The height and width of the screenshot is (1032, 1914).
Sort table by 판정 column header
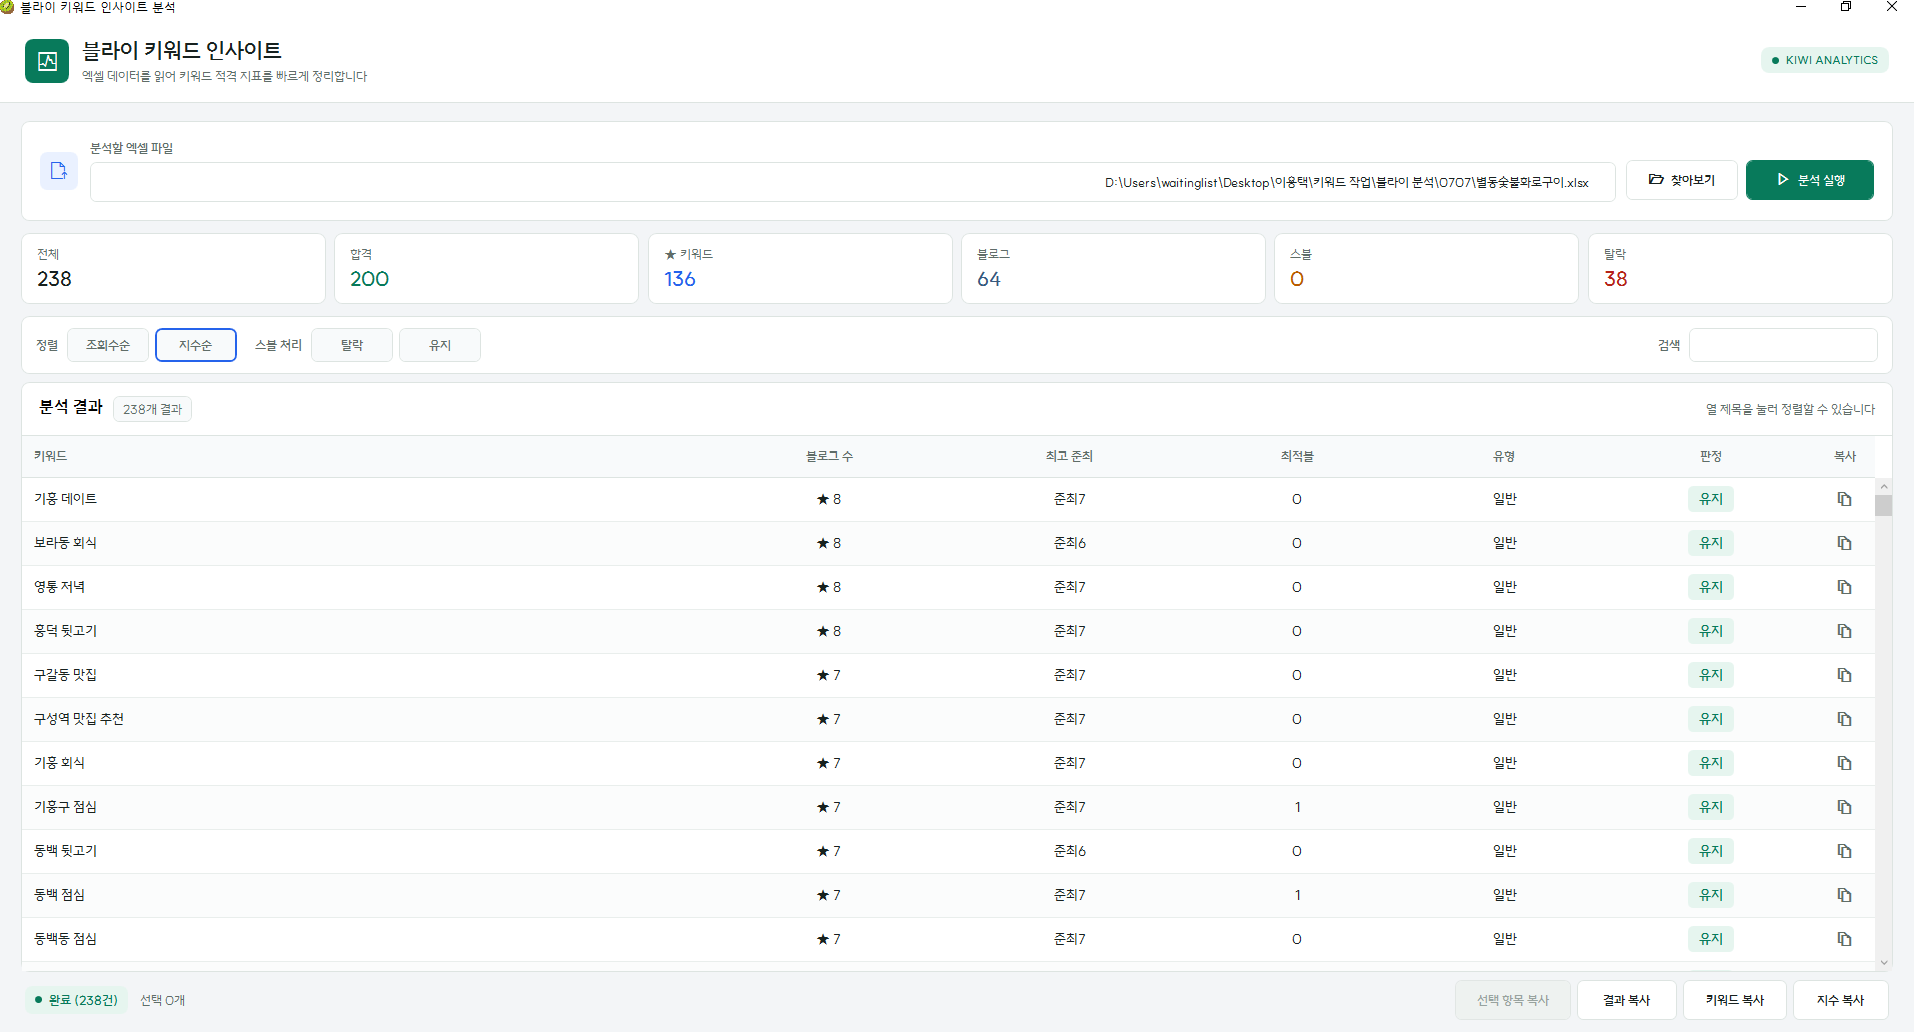[x=1710, y=456]
